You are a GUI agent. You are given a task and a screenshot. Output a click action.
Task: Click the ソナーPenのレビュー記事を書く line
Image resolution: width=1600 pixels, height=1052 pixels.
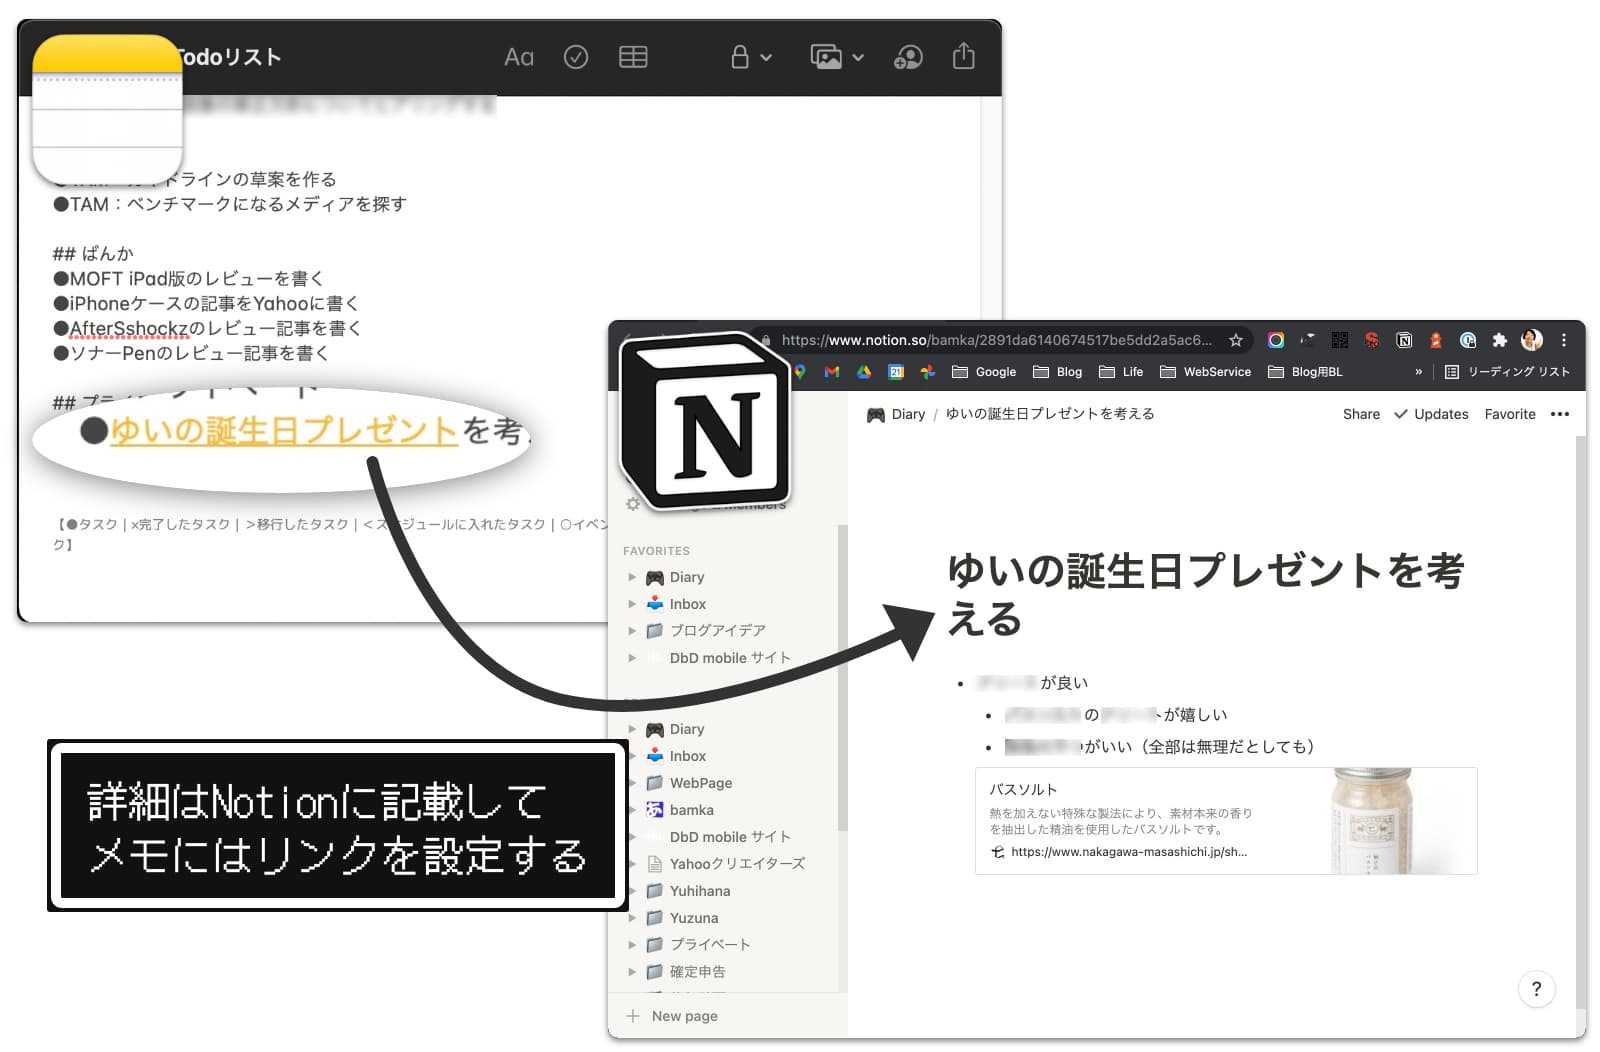tap(190, 353)
